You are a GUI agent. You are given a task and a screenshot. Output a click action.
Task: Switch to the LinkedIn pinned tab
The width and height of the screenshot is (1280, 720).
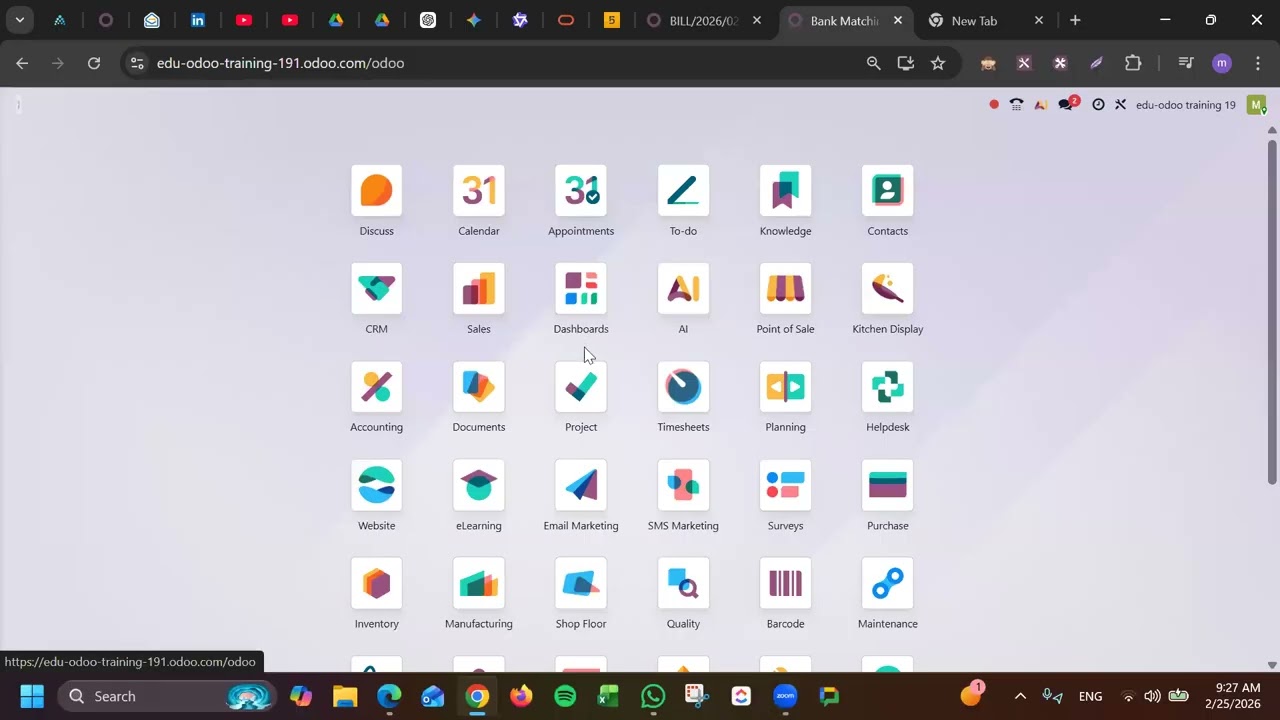point(198,20)
